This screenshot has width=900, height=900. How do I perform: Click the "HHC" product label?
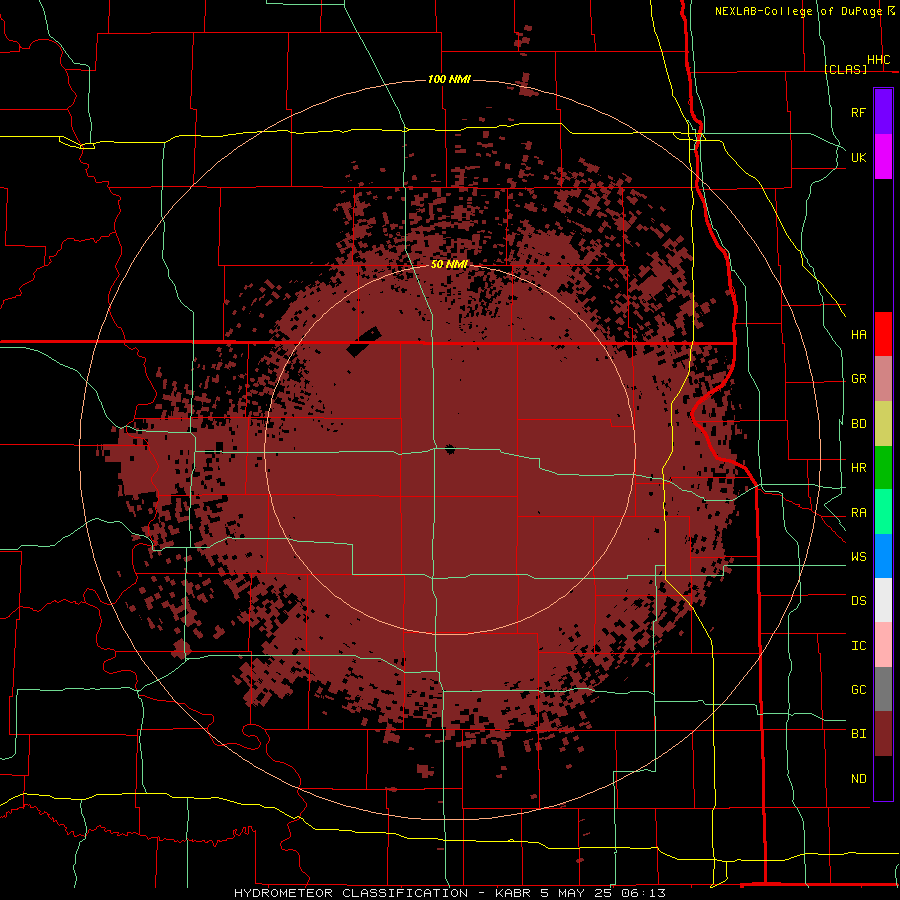[x=878, y=60]
